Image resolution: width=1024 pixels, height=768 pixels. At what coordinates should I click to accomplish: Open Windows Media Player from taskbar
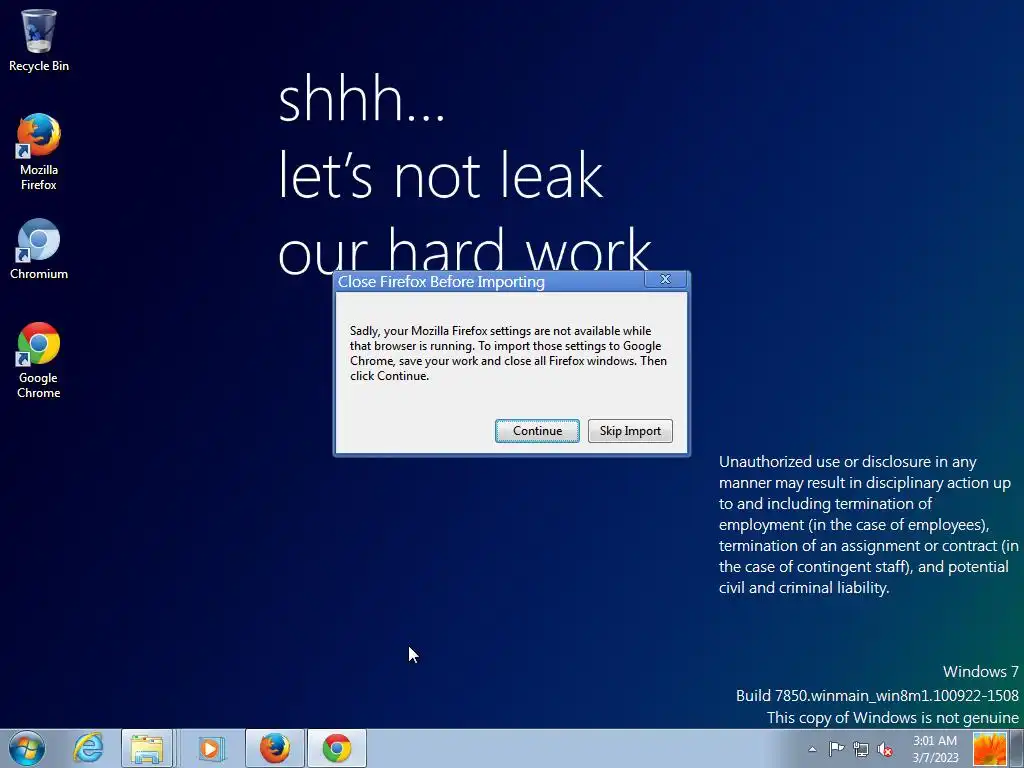210,748
